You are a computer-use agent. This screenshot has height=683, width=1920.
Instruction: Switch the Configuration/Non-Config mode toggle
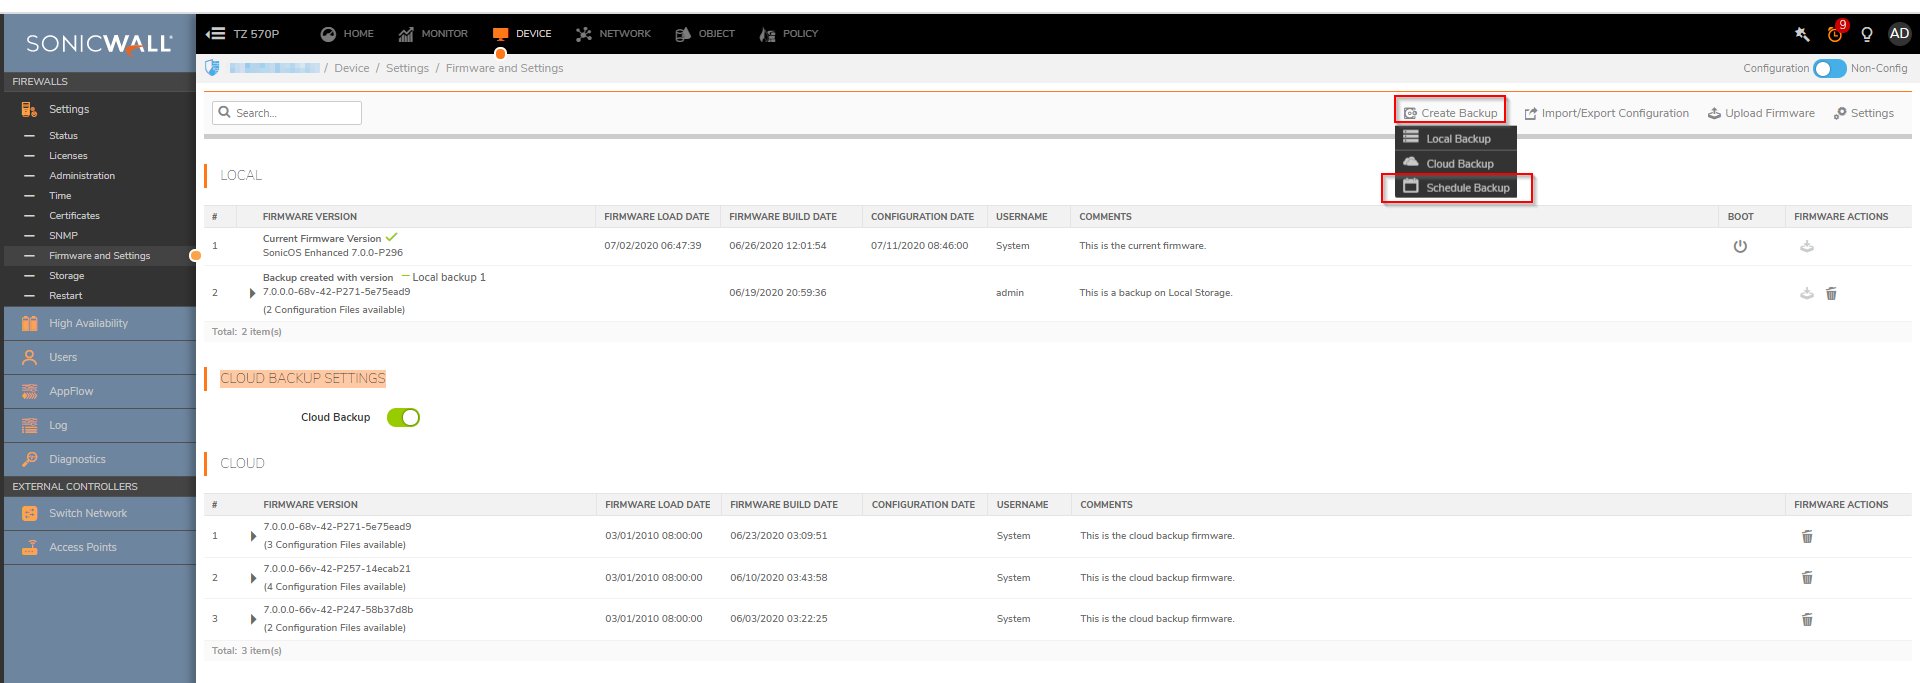tap(1829, 68)
